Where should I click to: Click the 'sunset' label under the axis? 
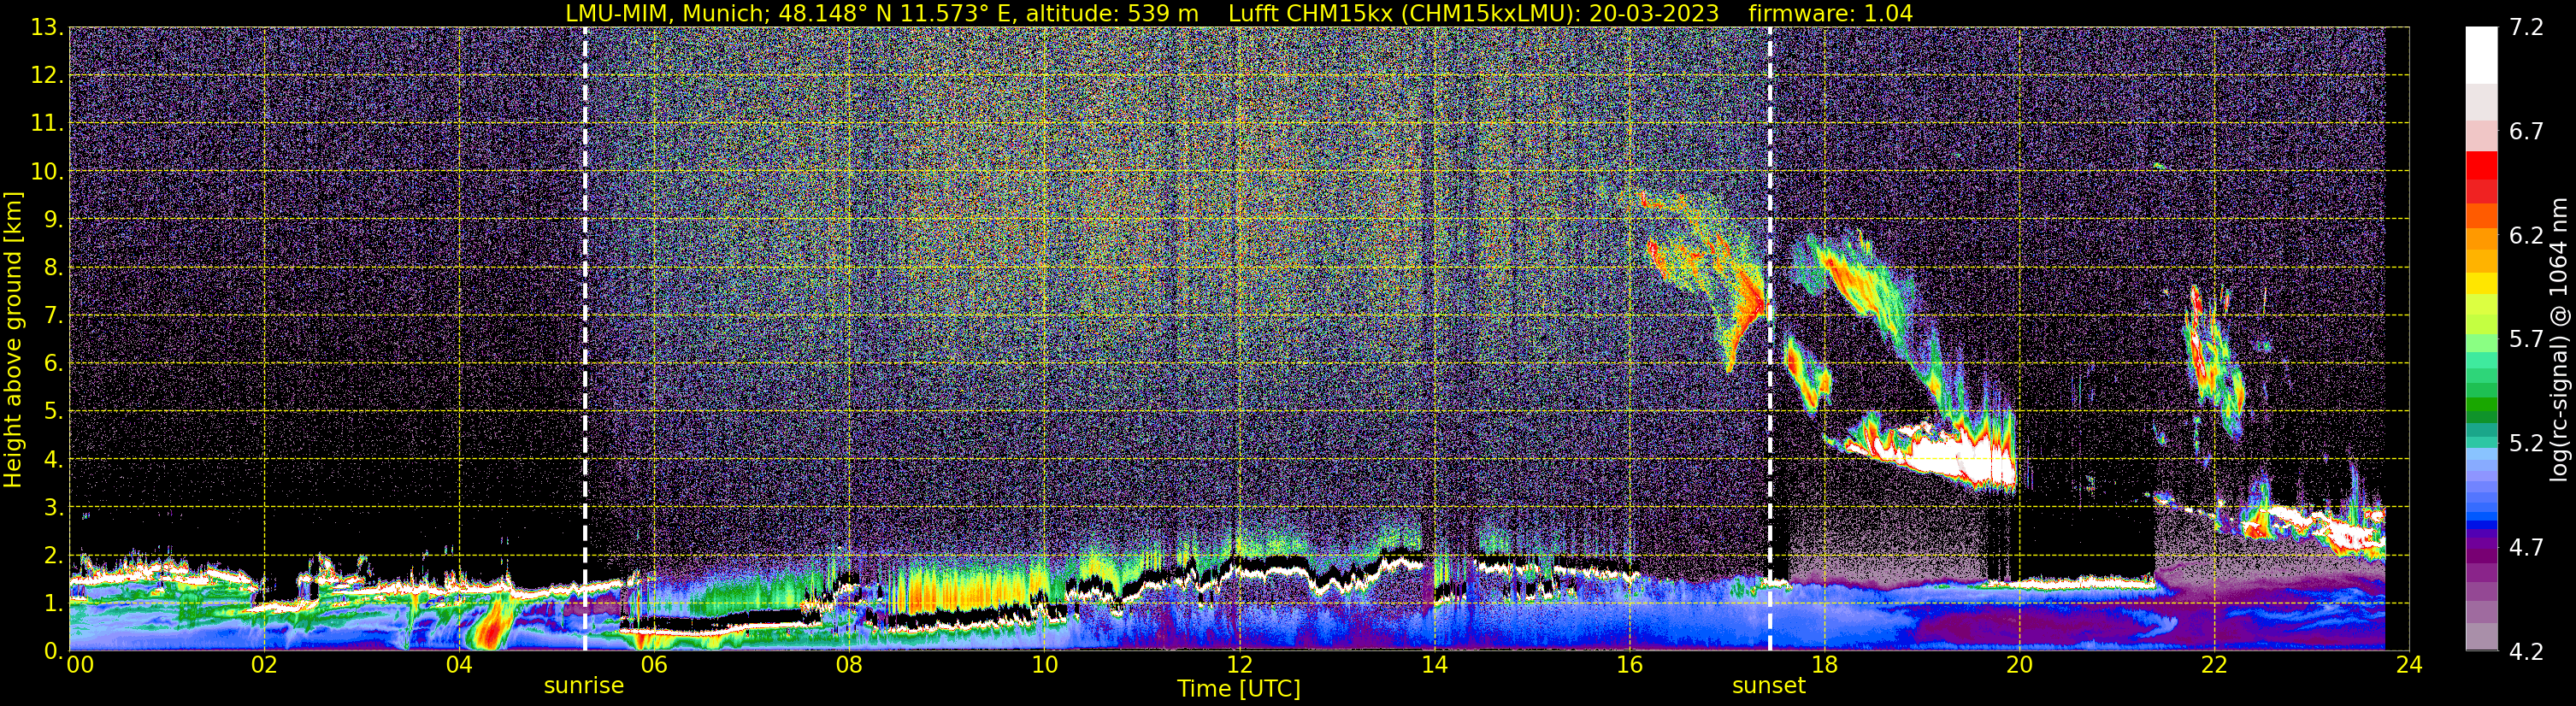tap(1769, 686)
